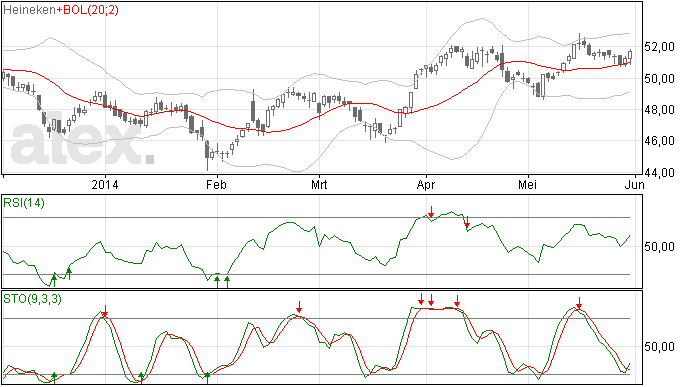Select the RSI(14) panel label
The width and height of the screenshot is (690, 387).
click(24, 203)
